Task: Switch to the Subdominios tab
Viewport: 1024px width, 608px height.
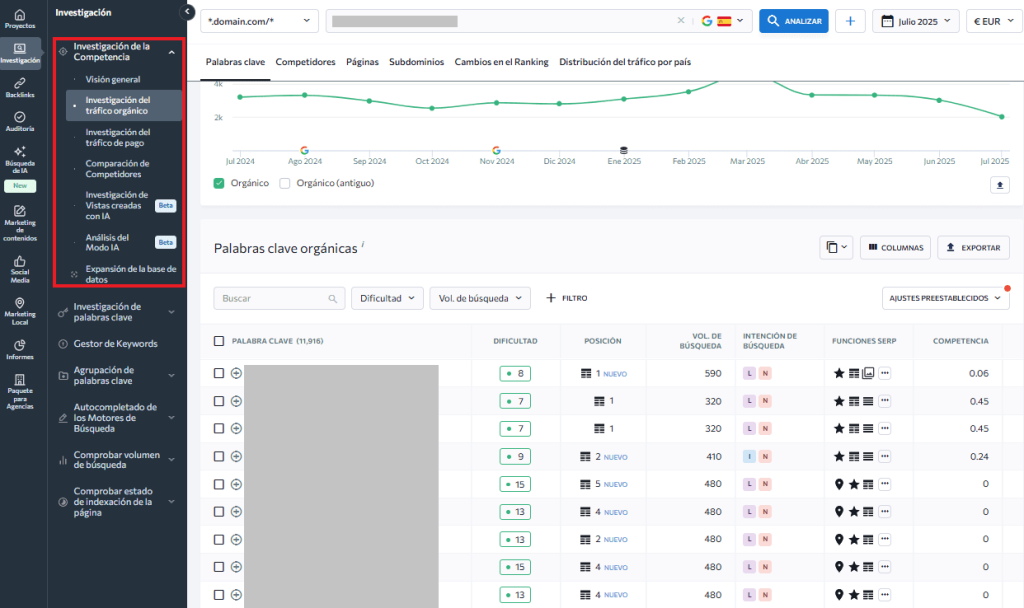Action: pyautogui.click(x=417, y=61)
